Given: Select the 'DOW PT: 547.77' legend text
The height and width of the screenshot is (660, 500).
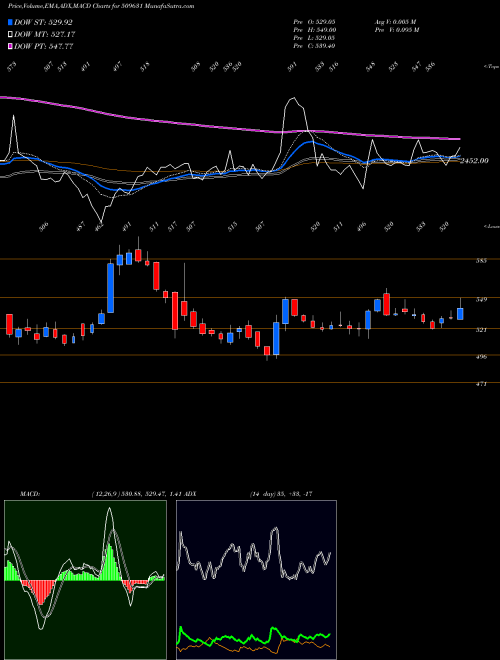Looking at the screenshot, I should pyautogui.click(x=43, y=46).
